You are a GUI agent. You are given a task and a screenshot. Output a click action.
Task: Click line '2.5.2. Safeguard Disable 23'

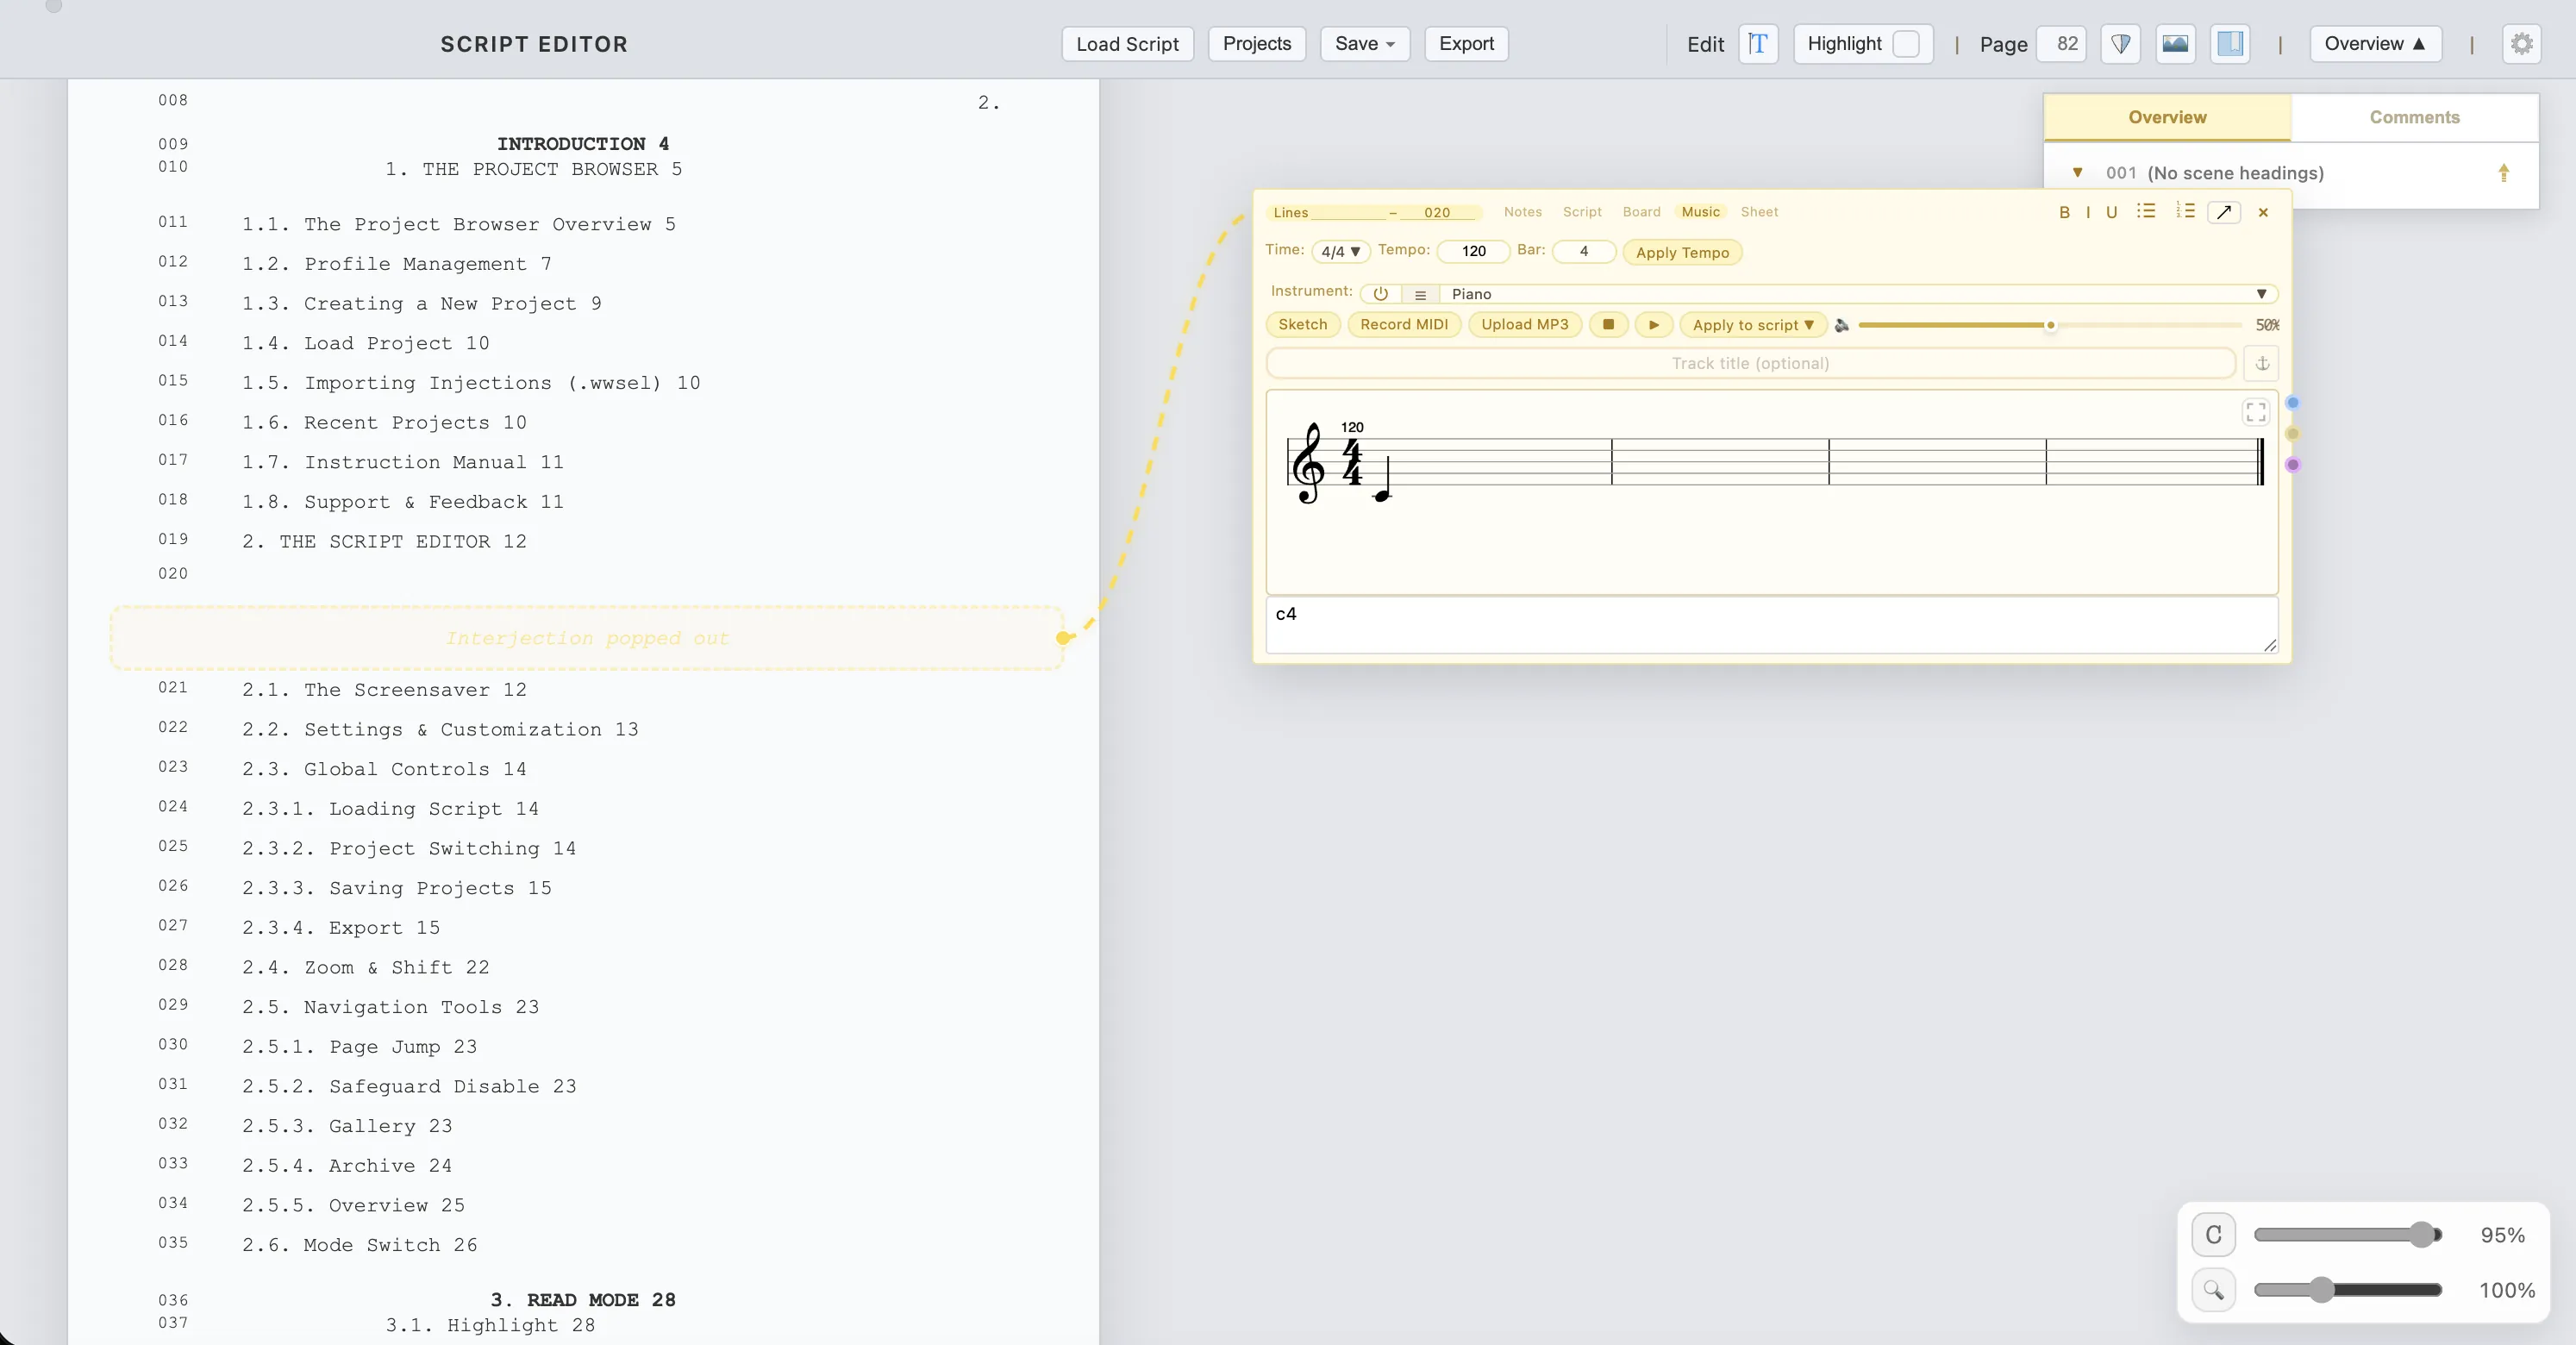pos(409,1086)
